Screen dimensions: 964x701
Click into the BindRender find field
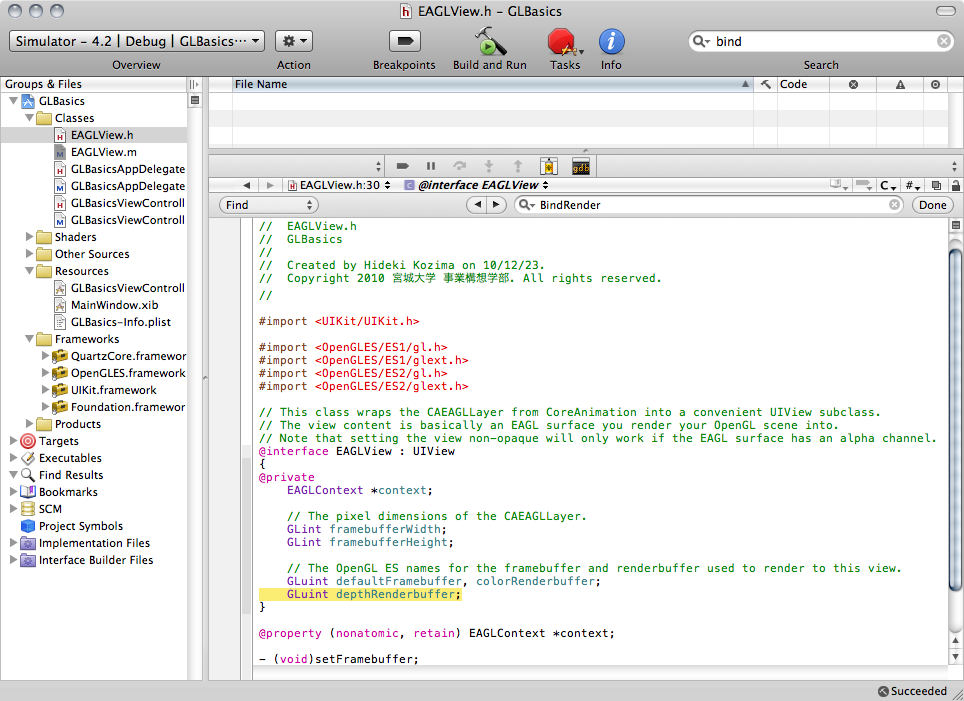click(708, 205)
